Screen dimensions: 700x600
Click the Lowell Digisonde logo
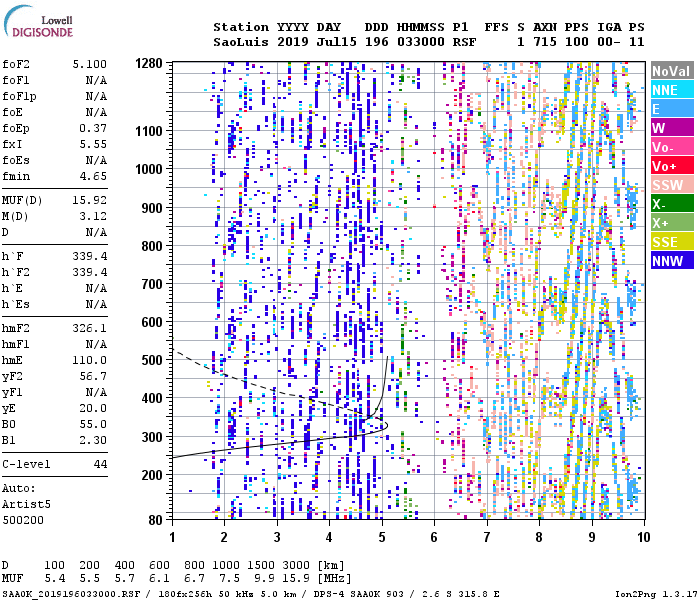coord(38,22)
